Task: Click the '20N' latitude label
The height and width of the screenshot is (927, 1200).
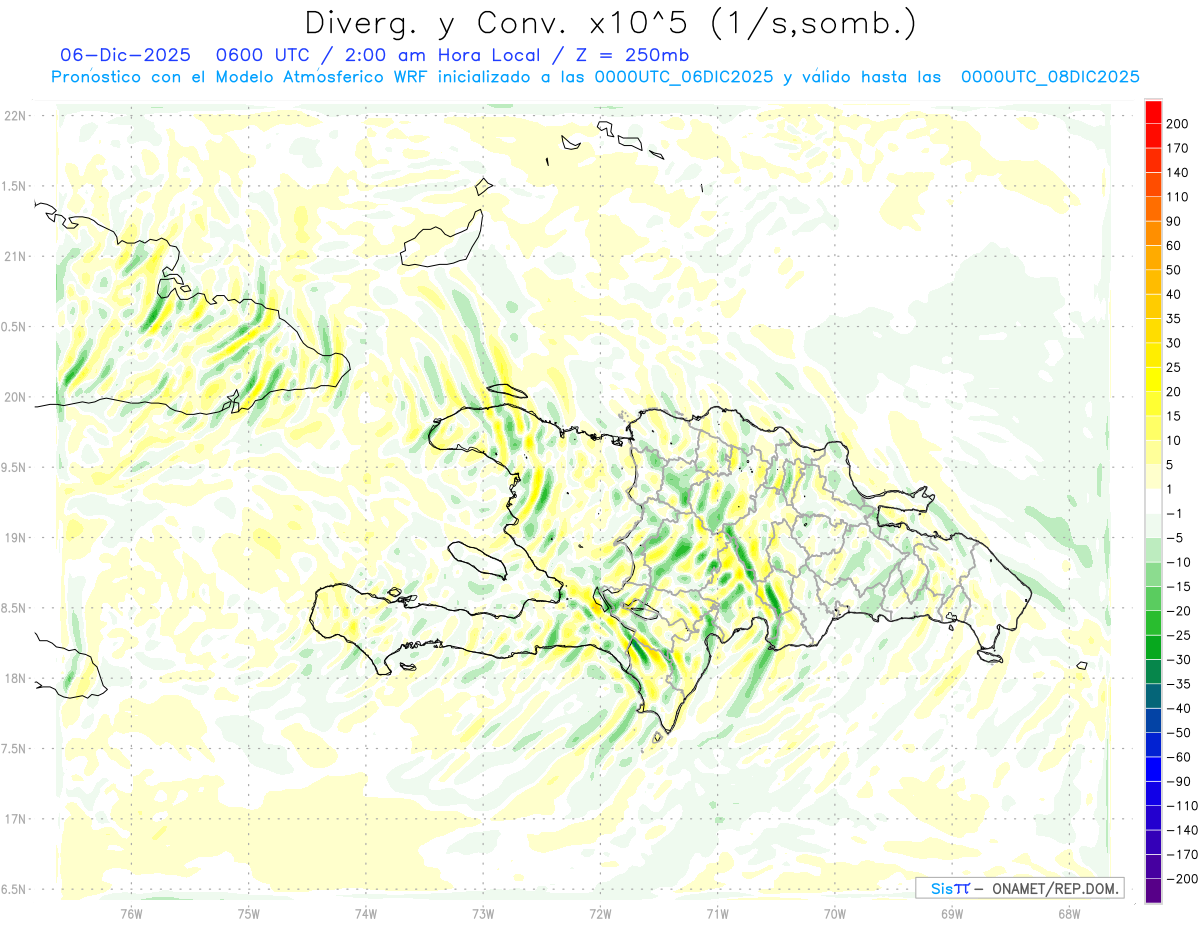Action: point(15,397)
